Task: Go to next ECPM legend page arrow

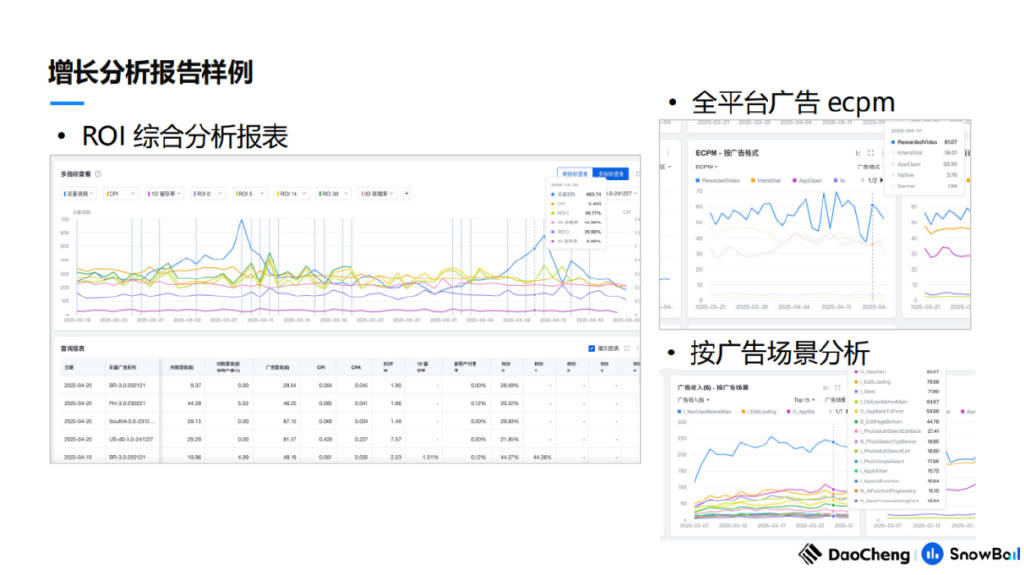Action: pos(882,180)
